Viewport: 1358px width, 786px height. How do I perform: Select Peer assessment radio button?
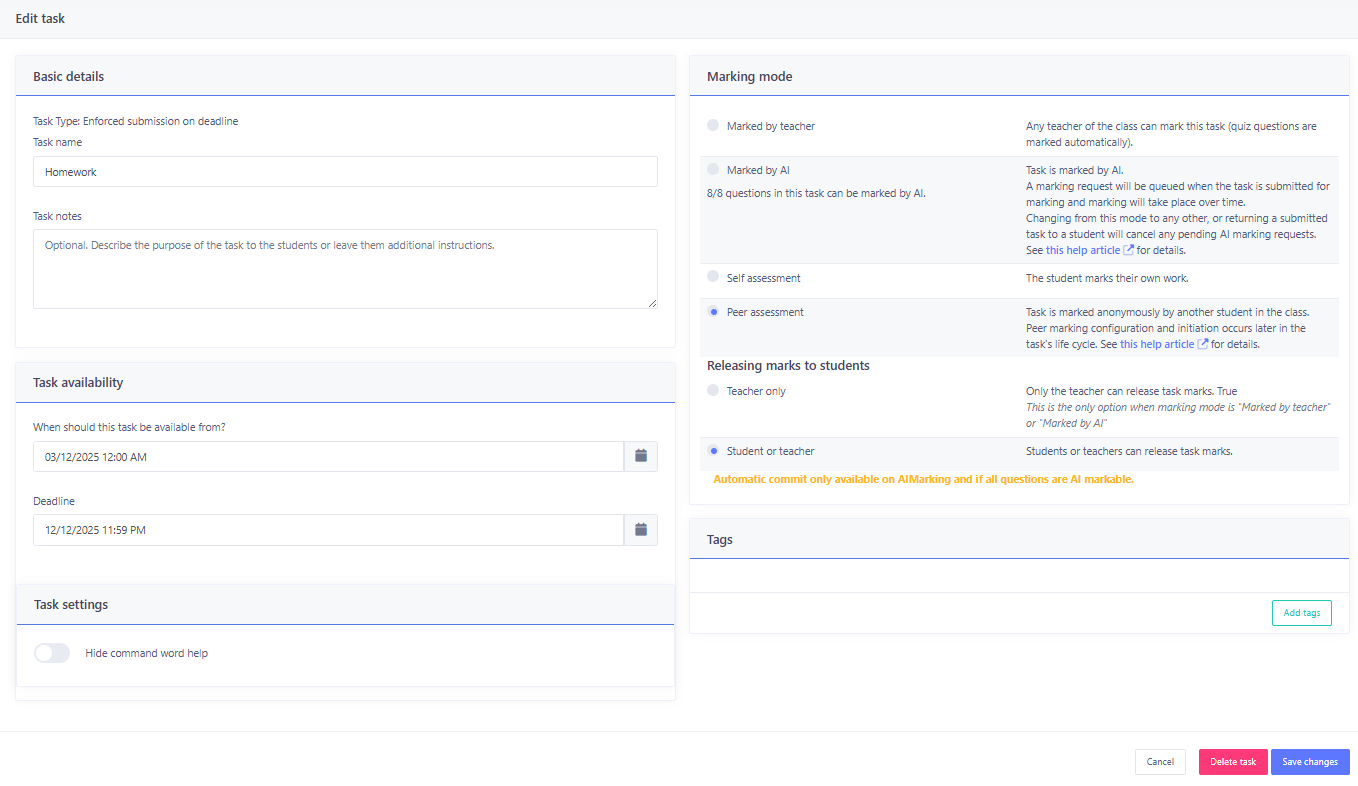point(713,312)
